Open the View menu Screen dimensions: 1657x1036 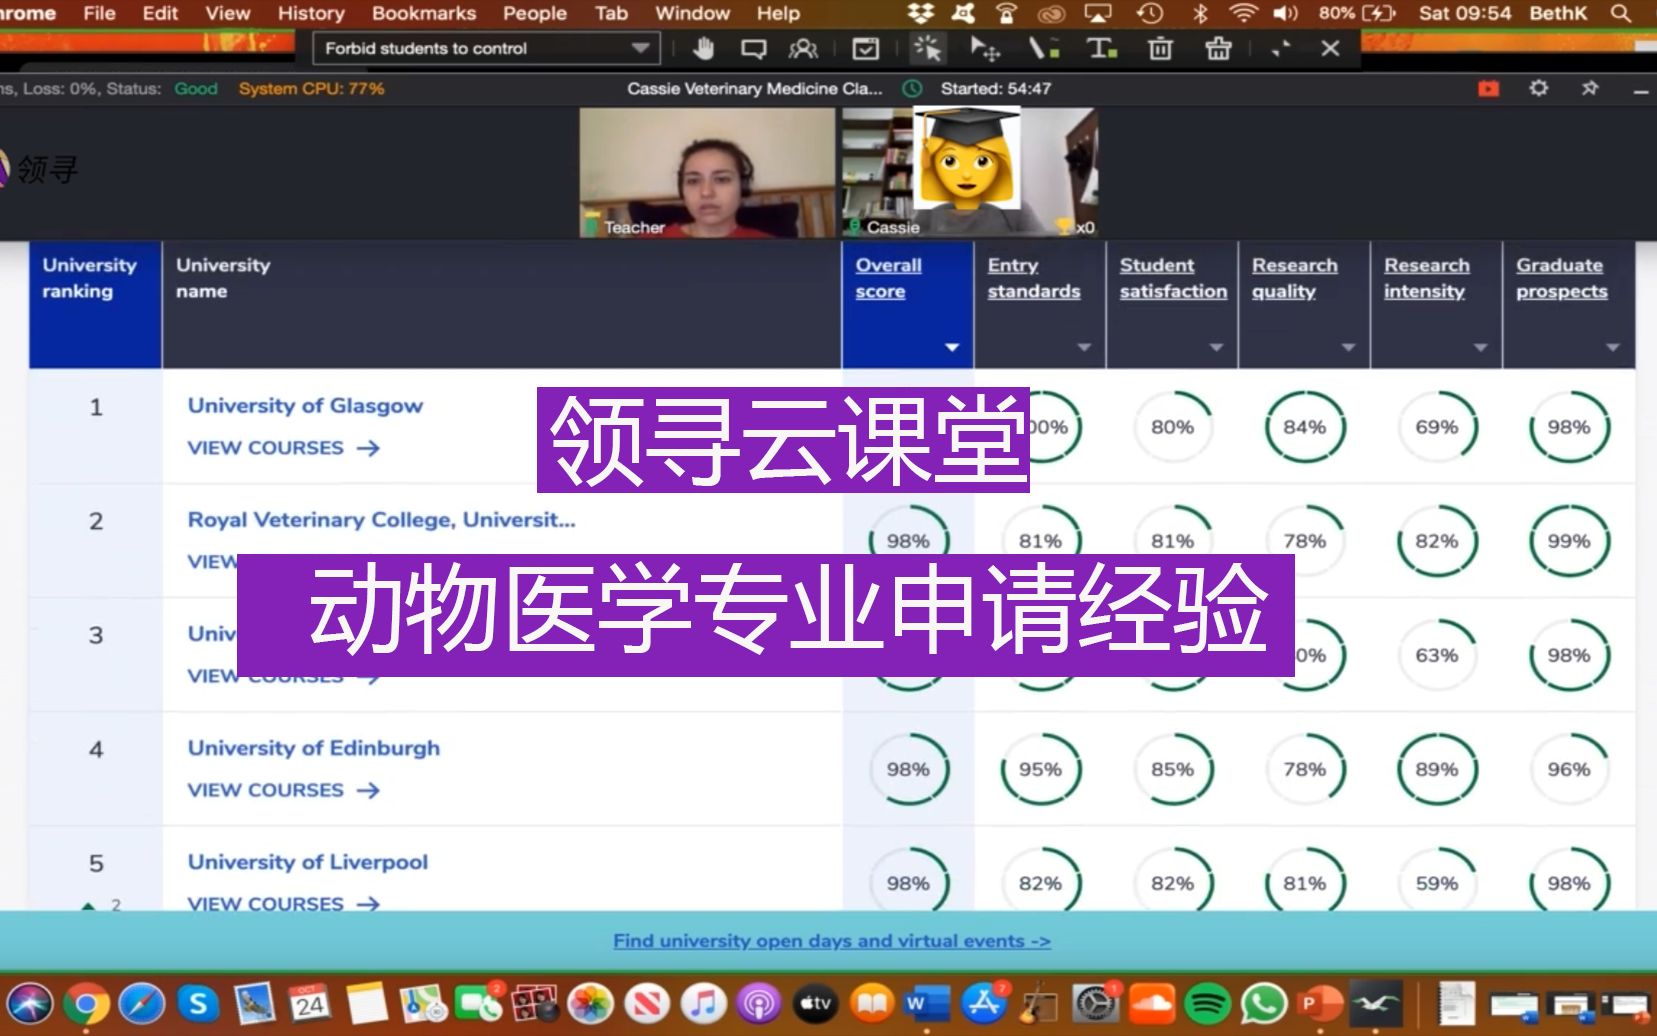228,13
